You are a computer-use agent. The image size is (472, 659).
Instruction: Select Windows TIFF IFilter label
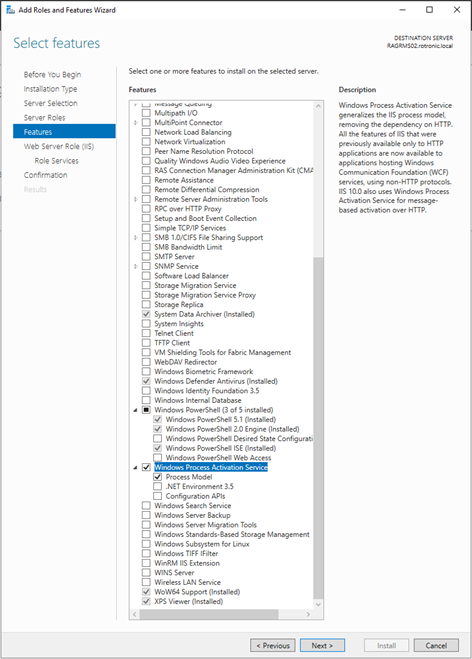[186, 554]
